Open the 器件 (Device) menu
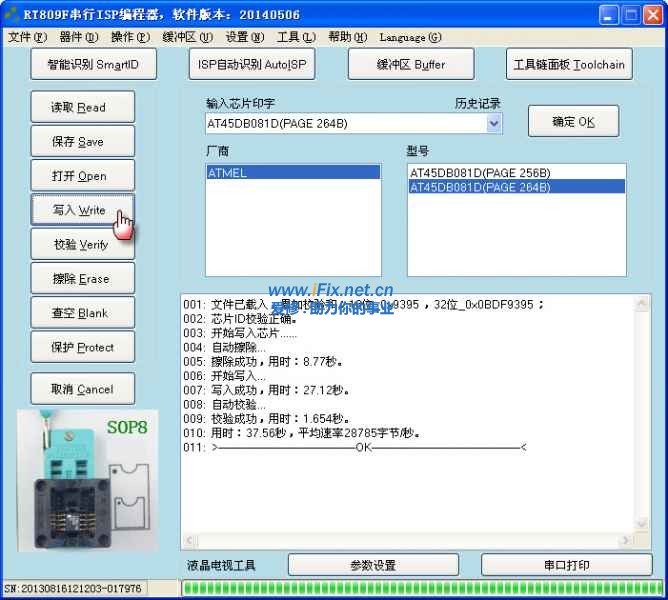This screenshot has height=600, width=668. pyautogui.click(x=79, y=38)
